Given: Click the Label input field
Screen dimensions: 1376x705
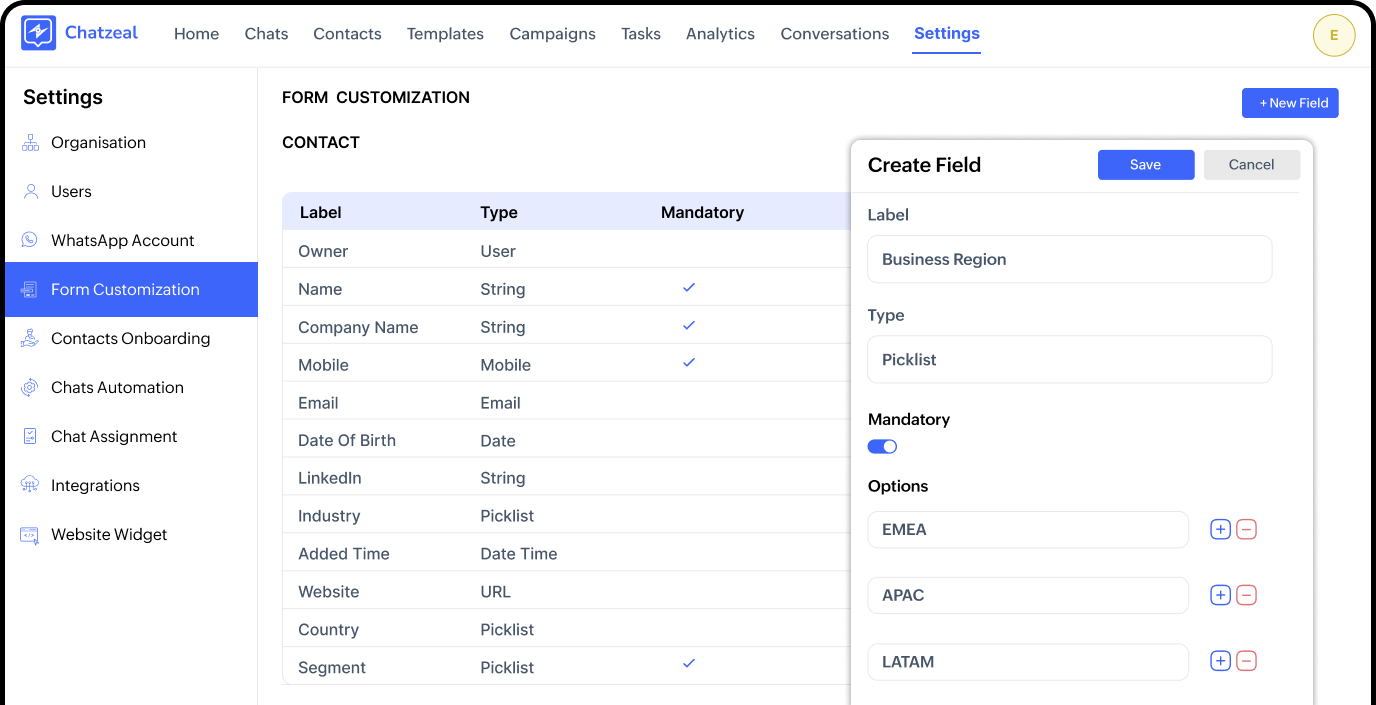Looking at the screenshot, I should tap(1069, 260).
